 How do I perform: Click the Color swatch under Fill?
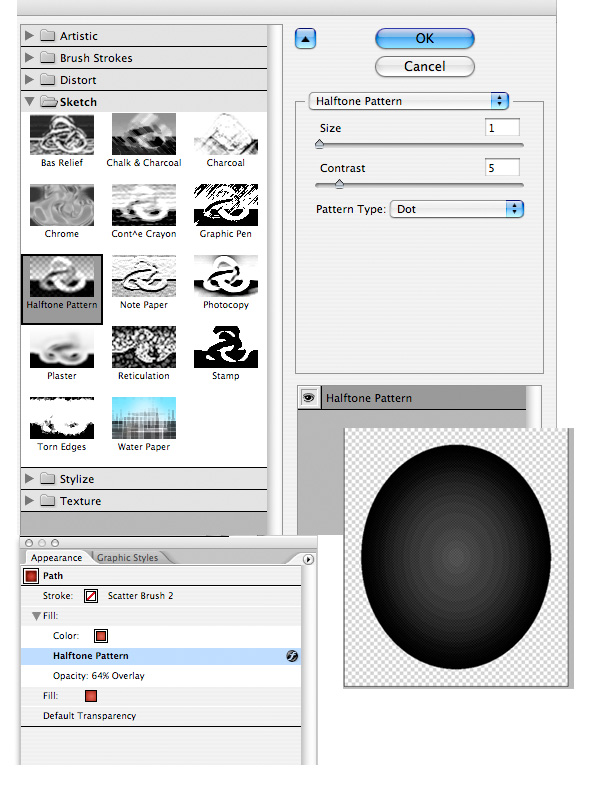[x=101, y=636]
